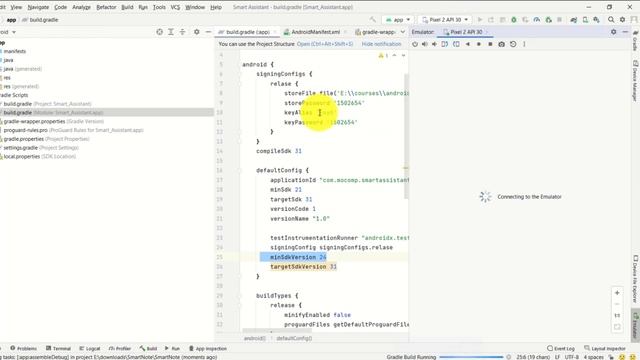Click the Sync Project with Gradle Files icon
The image size is (640, 360).
click(x=573, y=20)
